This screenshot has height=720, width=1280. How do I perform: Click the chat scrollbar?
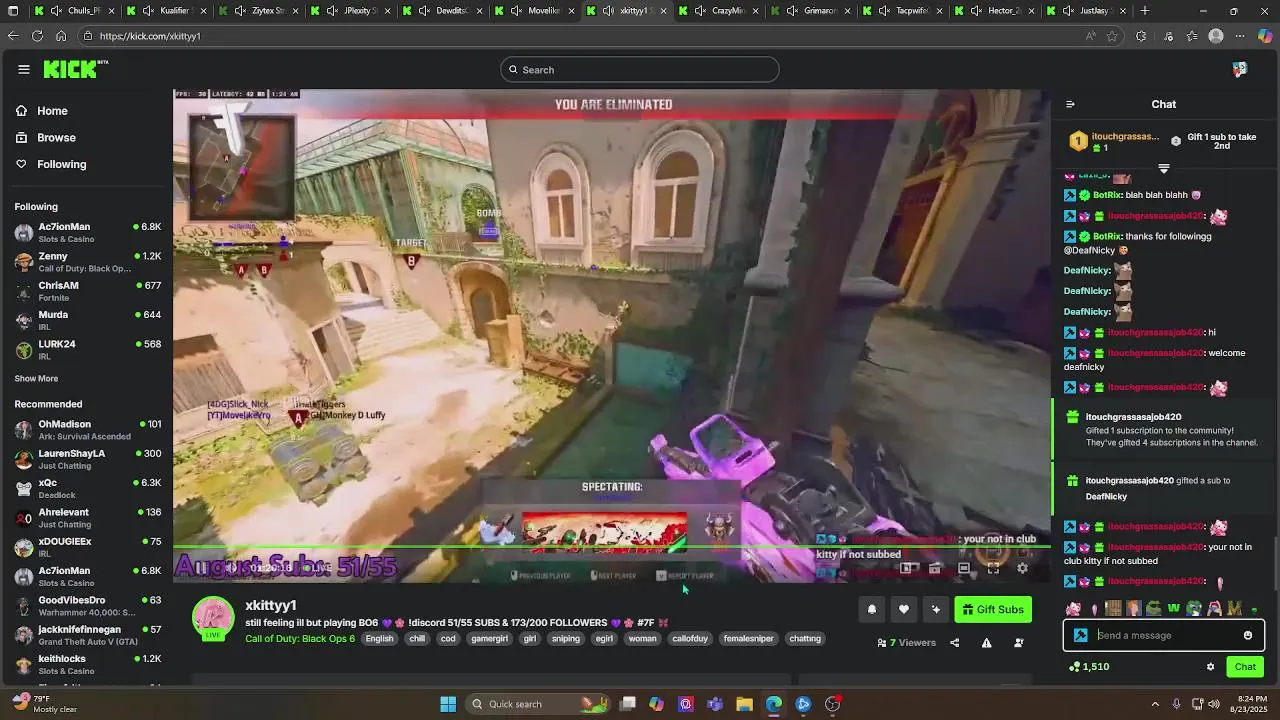pos(1275,565)
